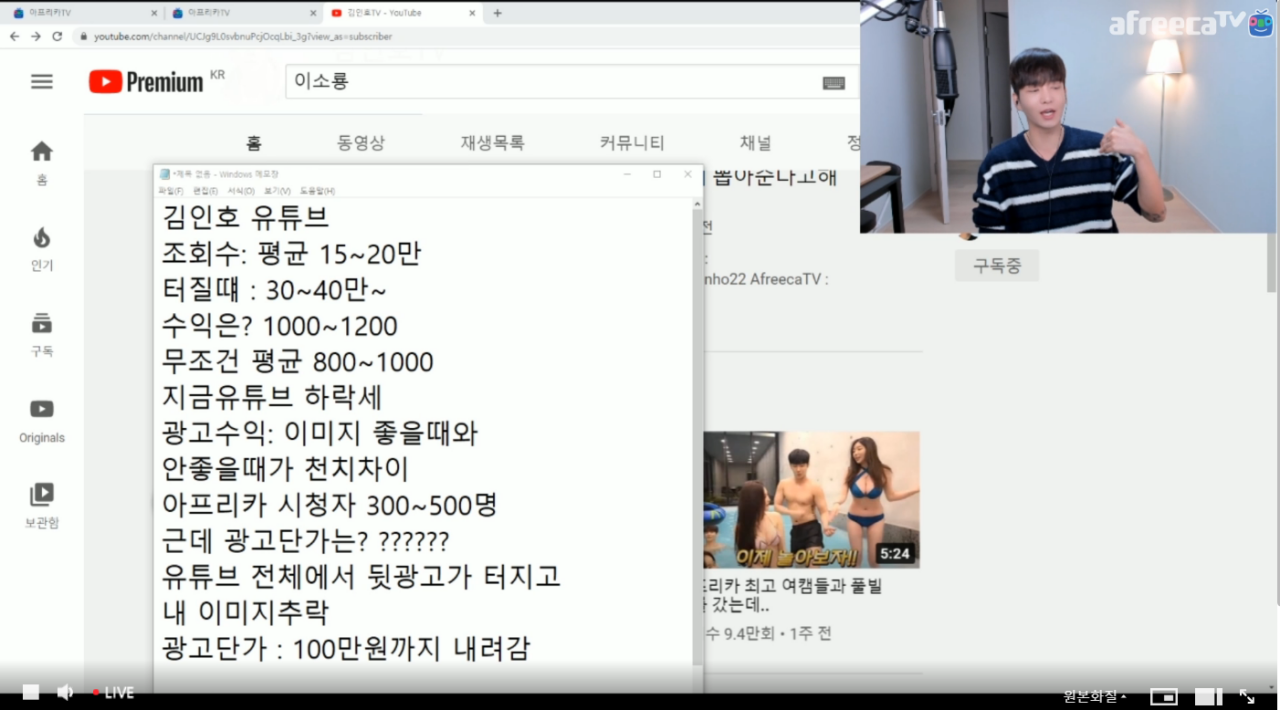Click the line '수익은? 1000~1200'
The width and height of the screenshot is (1280, 710).
click(x=280, y=326)
